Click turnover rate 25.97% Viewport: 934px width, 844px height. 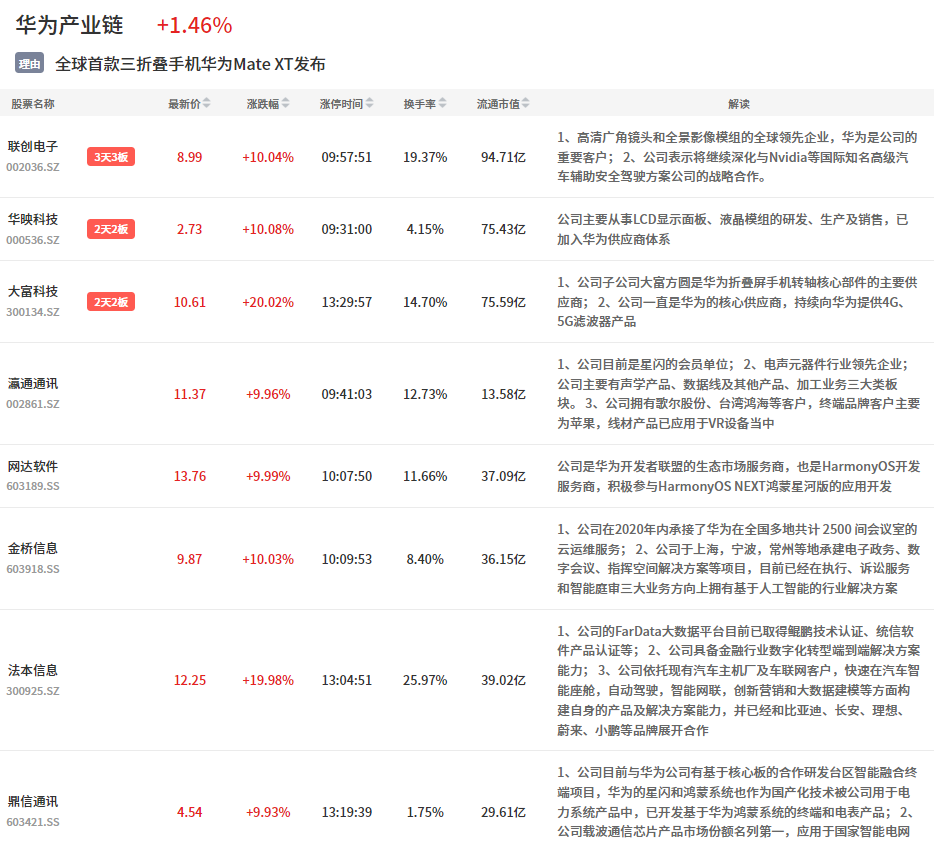[425, 680]
